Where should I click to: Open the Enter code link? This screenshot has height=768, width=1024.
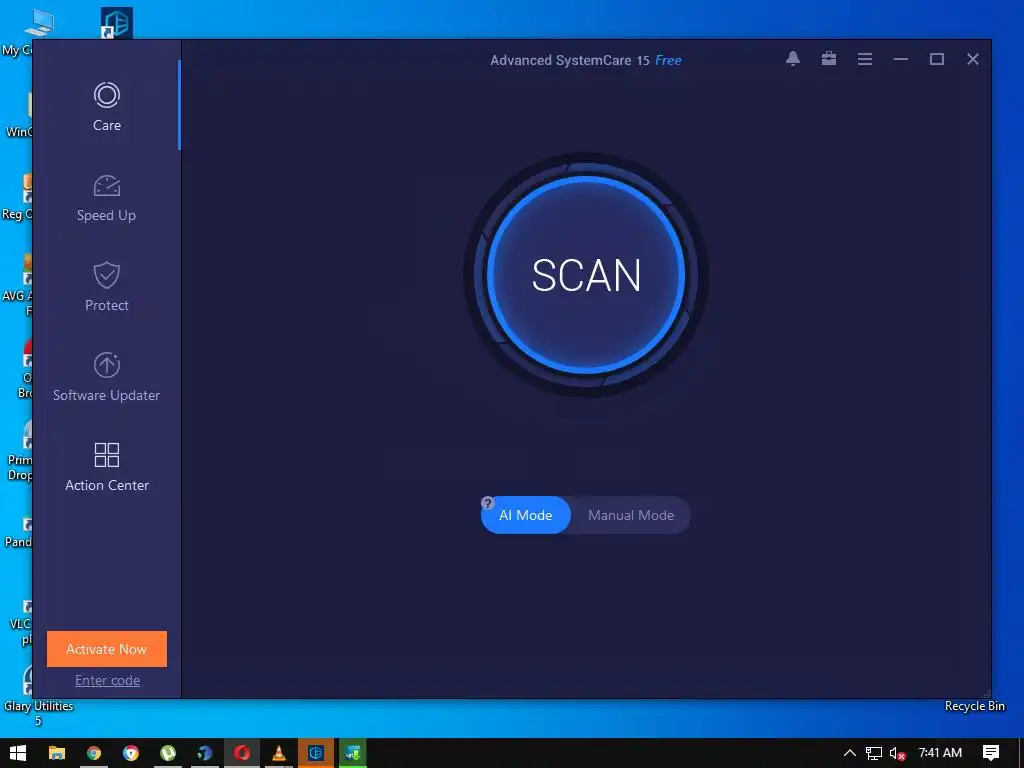pyautogui.click(x=107, y=680)
